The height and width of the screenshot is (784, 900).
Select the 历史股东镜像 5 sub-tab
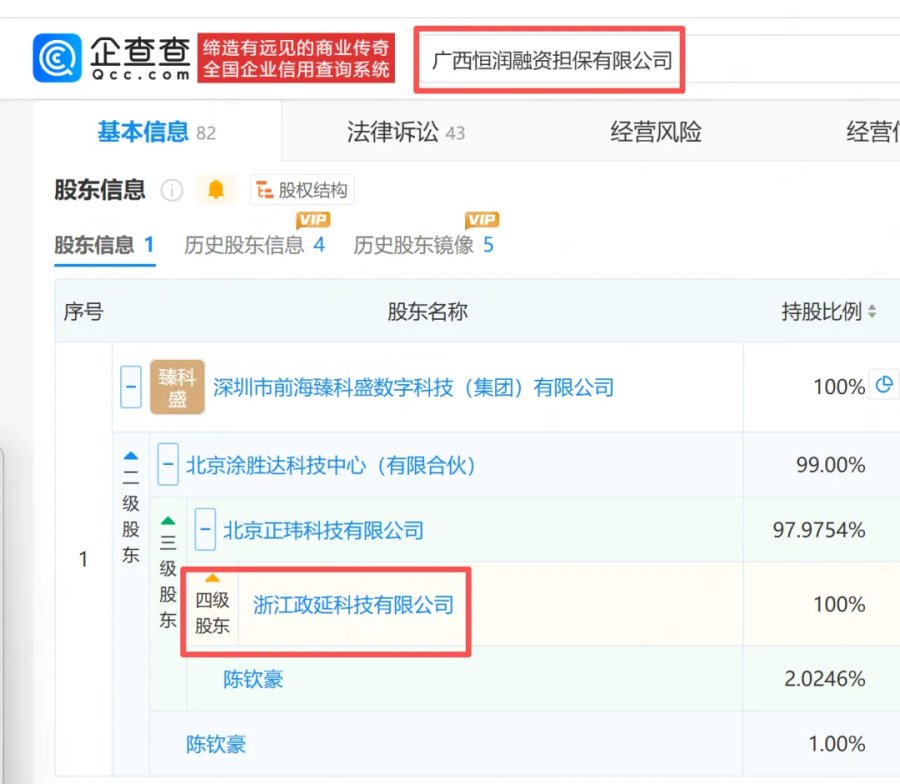pos(424,245)
